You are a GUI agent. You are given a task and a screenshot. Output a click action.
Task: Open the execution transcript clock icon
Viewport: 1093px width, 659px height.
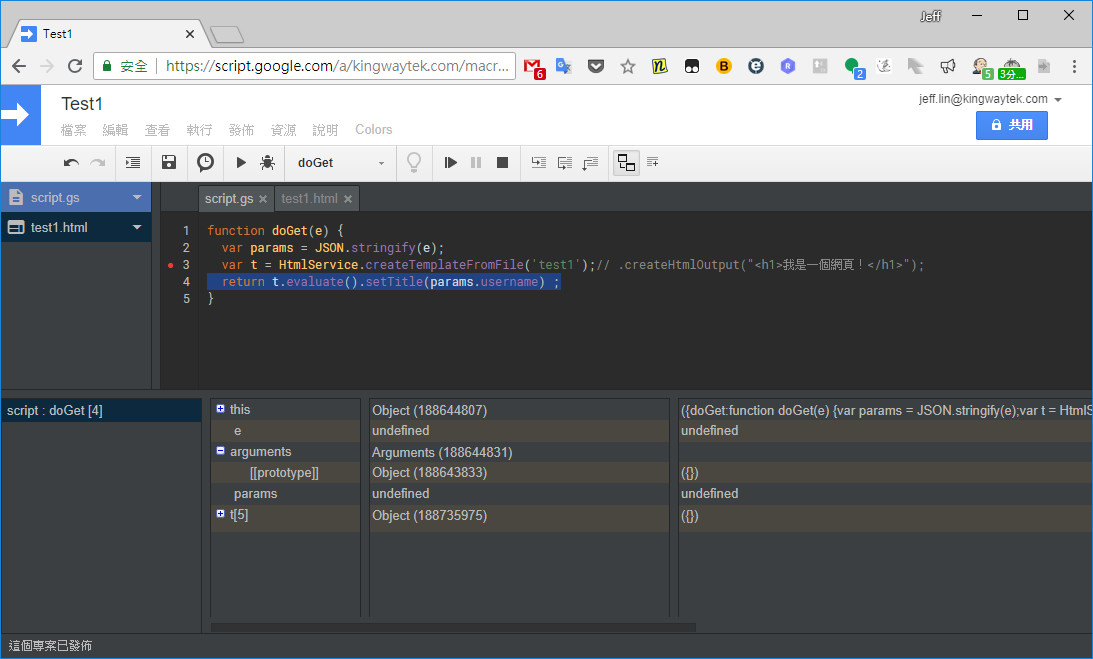tap(205, 162)
